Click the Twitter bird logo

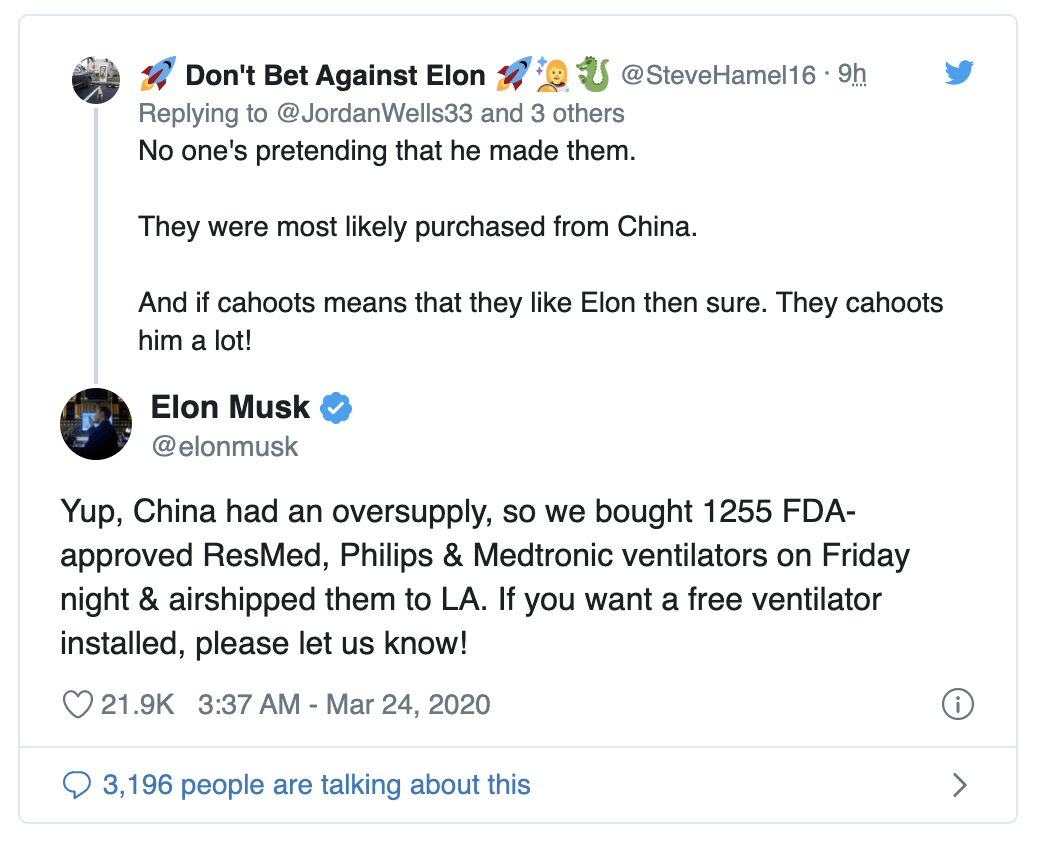click(959, 73)
